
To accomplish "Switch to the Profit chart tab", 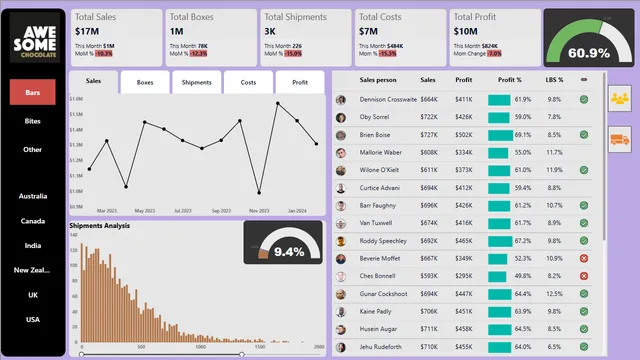I will [x=300, y=82].
